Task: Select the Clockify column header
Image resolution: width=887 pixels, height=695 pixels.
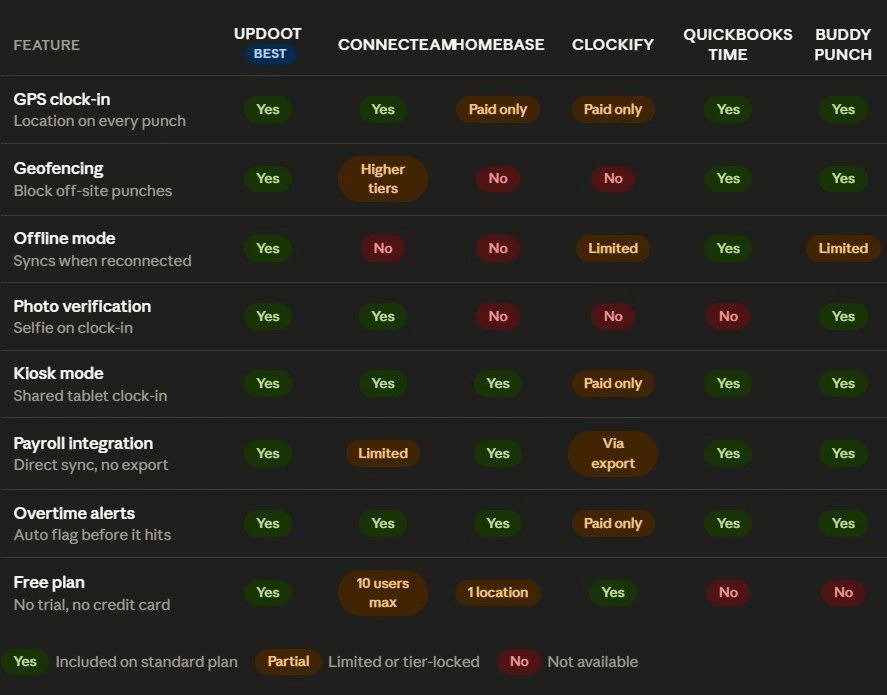Action: pyautogui.click(x=613, y=45)
